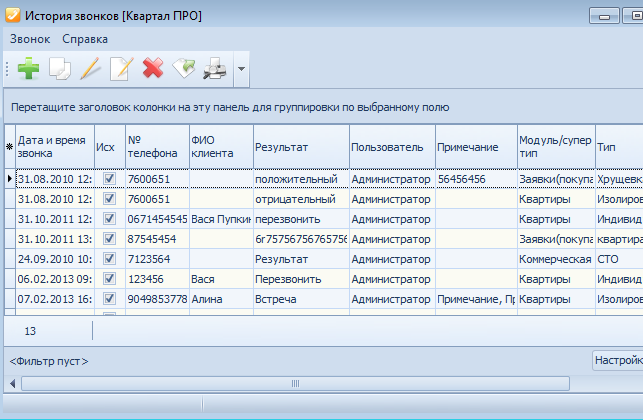The height and width of the screenshot is (420, 643).
Task: Open the Справка menu
Action: point(85,39)
